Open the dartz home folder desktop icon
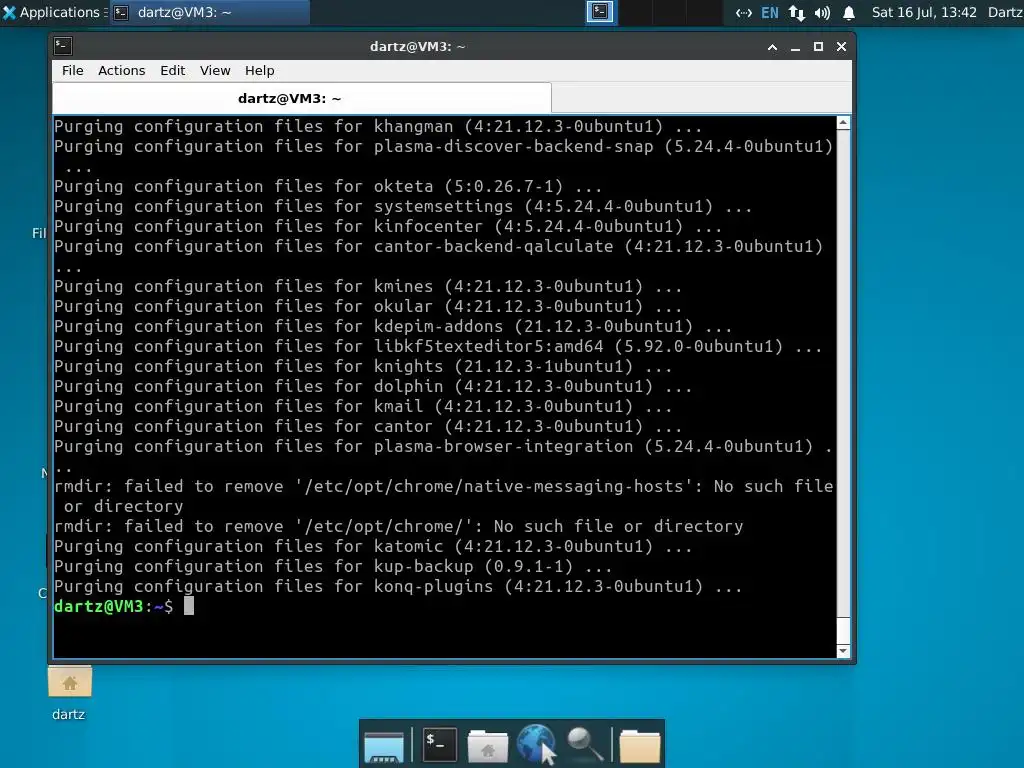Screen dimensions: 1024x768 pos(69,693)
